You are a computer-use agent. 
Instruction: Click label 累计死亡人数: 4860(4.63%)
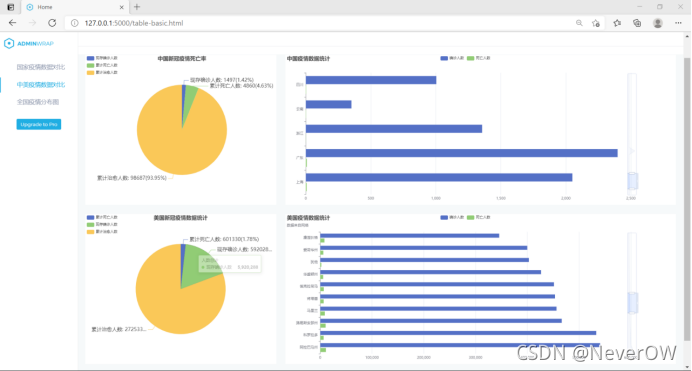241,86
